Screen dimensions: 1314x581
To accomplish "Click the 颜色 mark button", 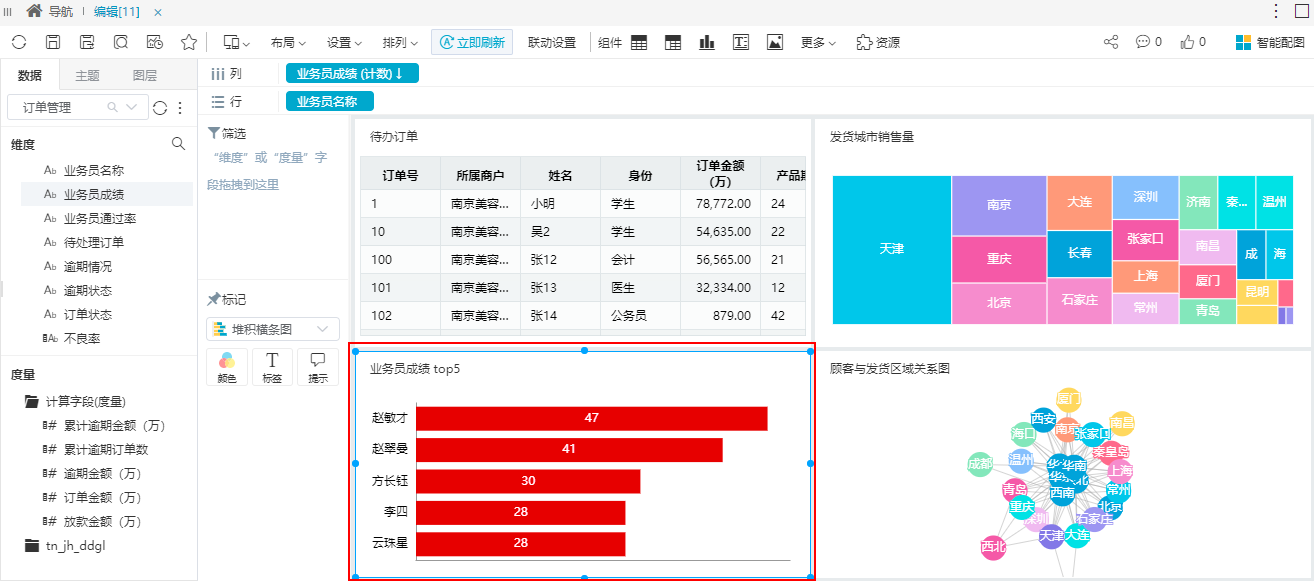I will pos(227,367).
